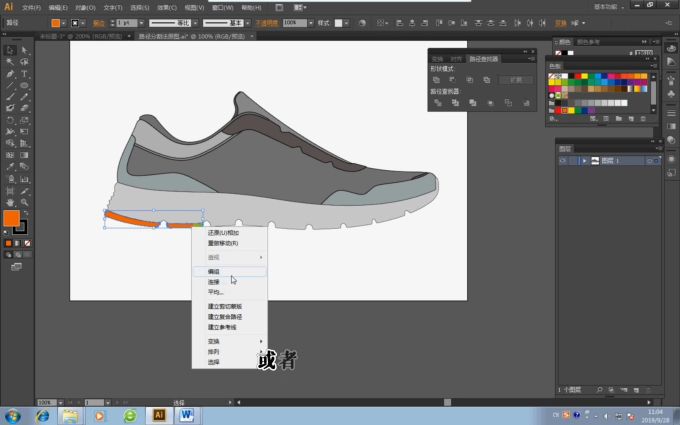680x425 pixels.
Task: Open the workspace switcher 基本功能
Action: pyautogui.click(x=608, y=7)
